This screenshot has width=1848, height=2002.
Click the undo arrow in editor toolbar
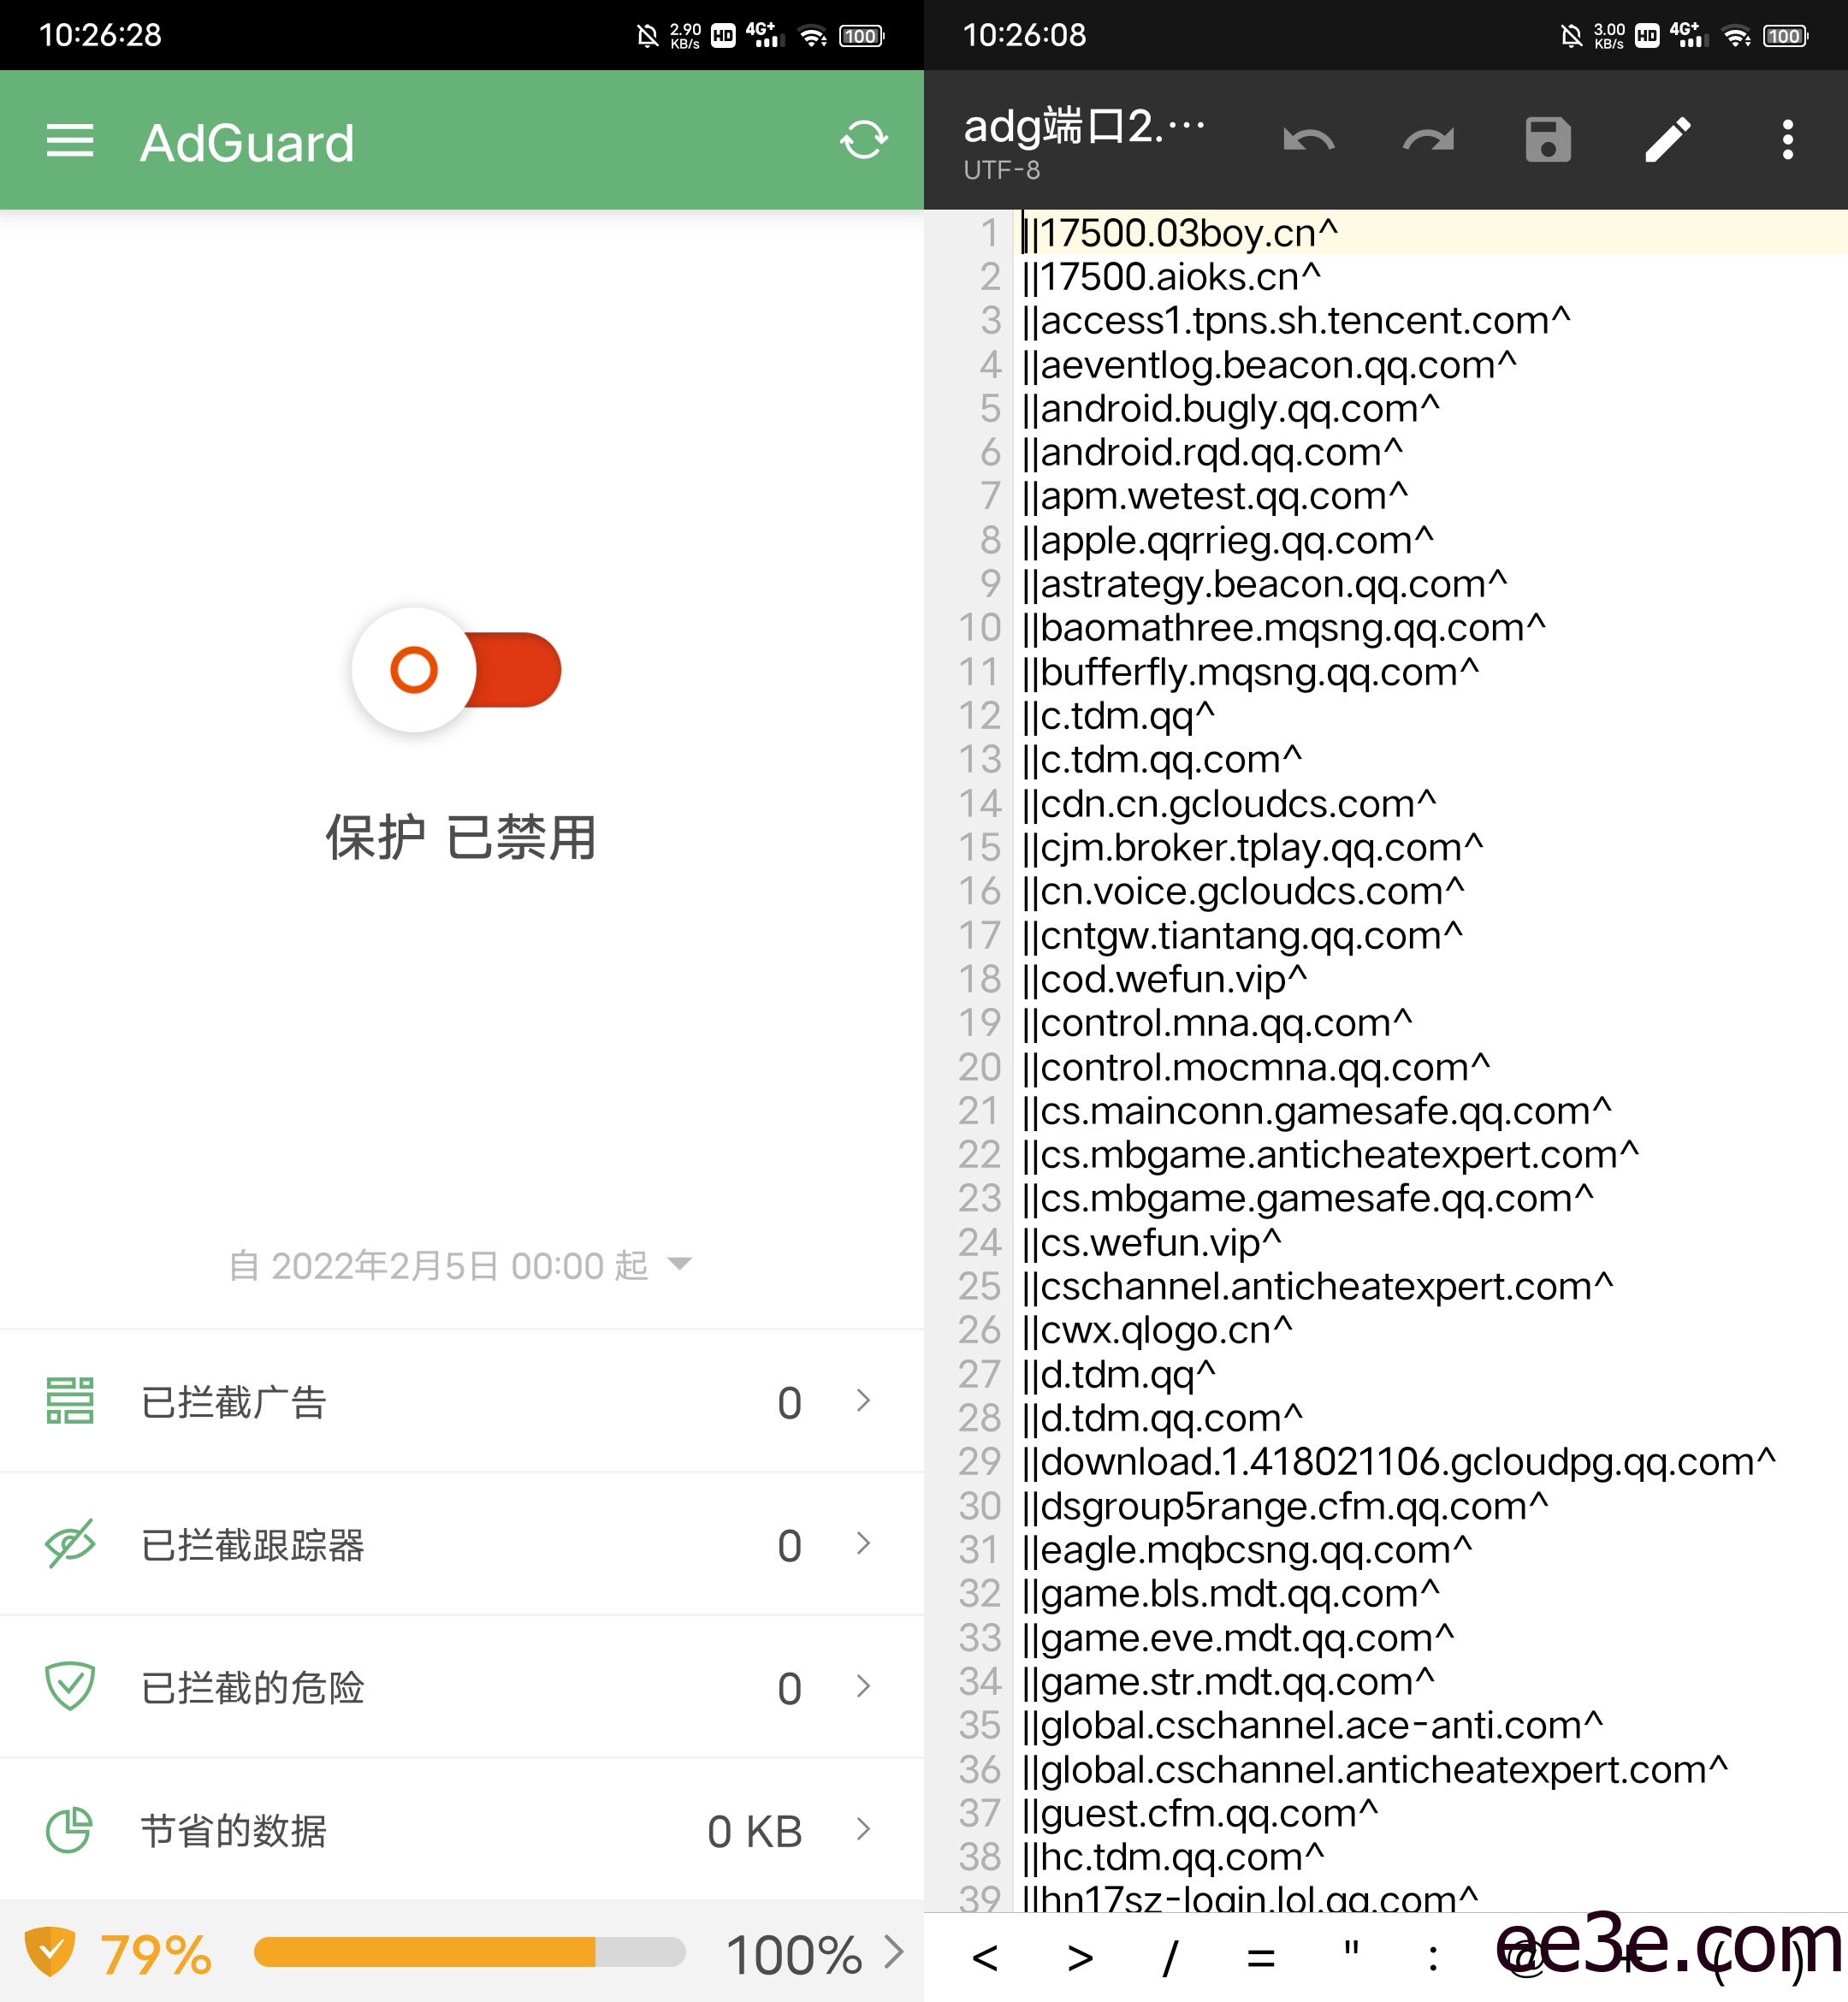(1308, 140)
